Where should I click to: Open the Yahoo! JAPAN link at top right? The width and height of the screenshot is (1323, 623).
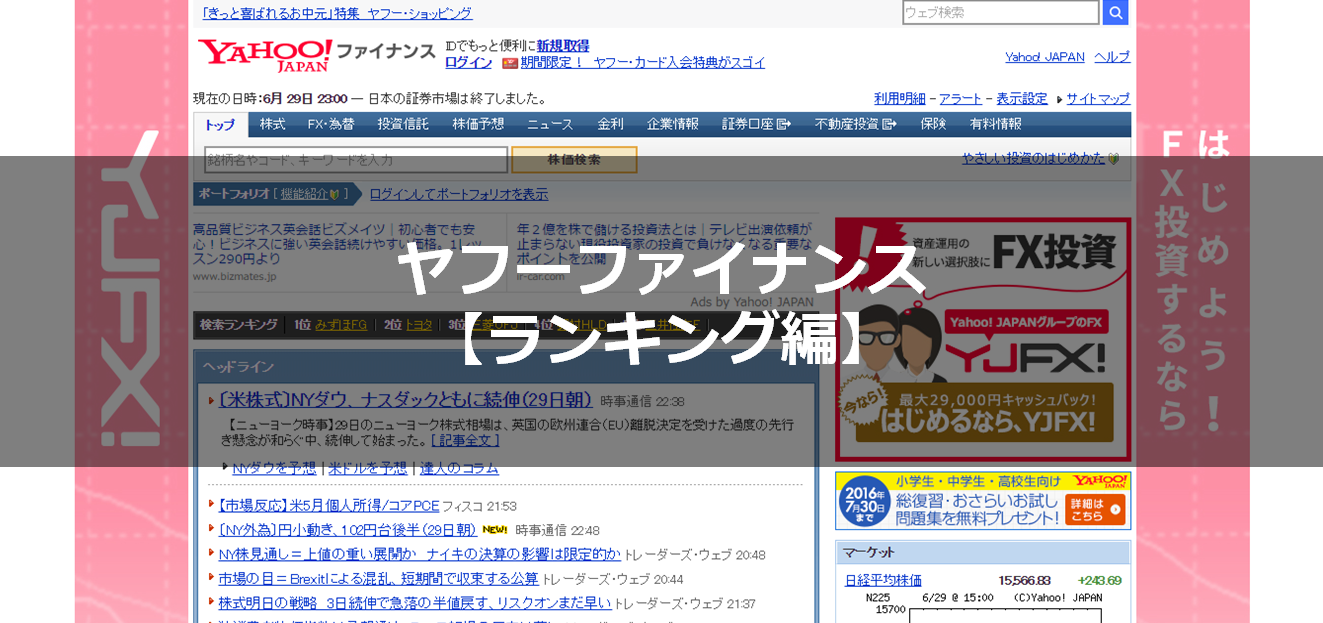(1045, 57)
